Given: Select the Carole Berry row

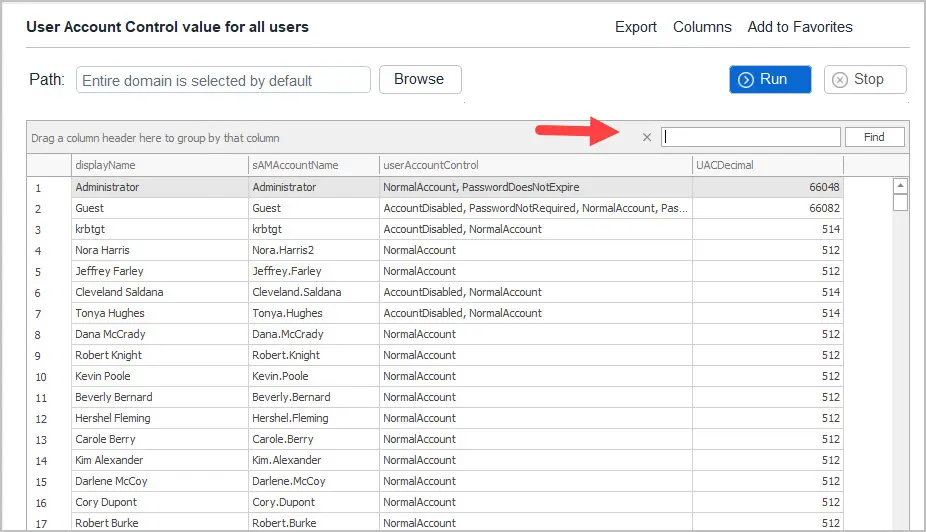Looking at the screenshot, I should [435, 439].
